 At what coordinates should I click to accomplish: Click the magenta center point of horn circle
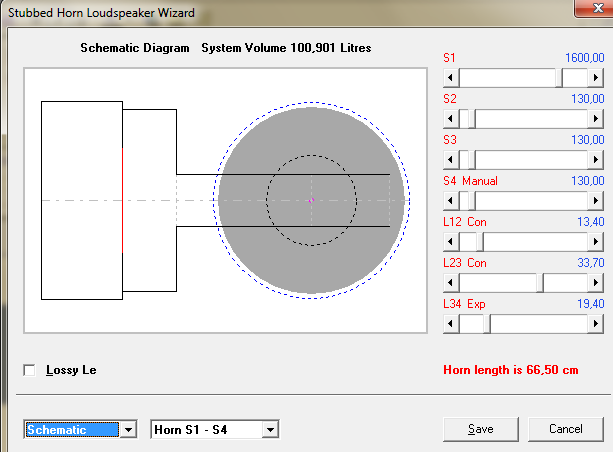312,201
